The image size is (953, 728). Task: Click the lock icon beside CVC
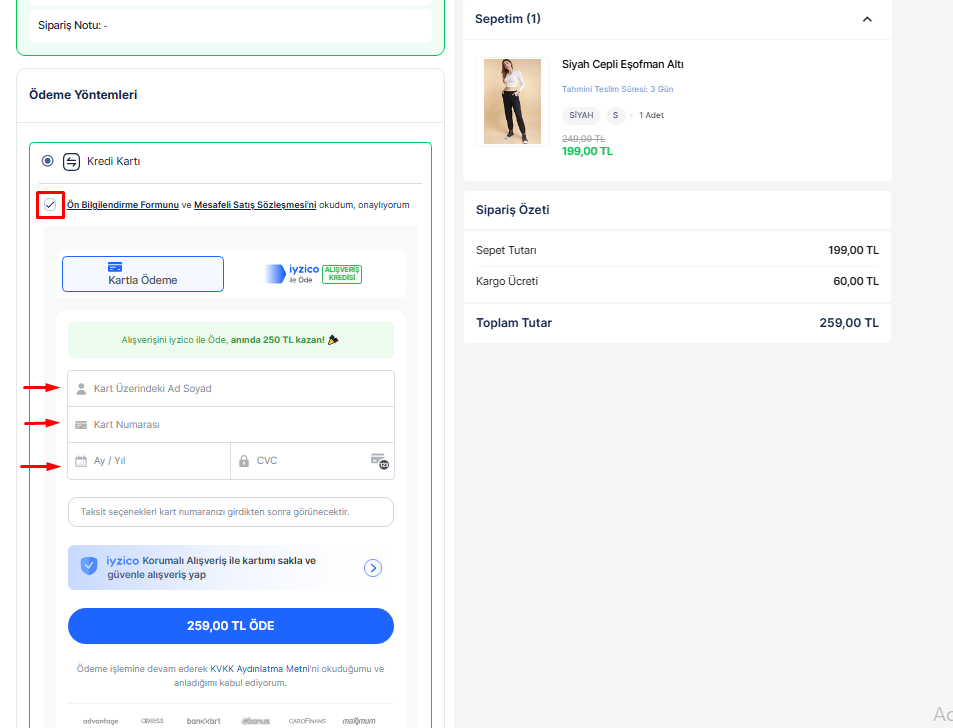click(x=244, y=461)
